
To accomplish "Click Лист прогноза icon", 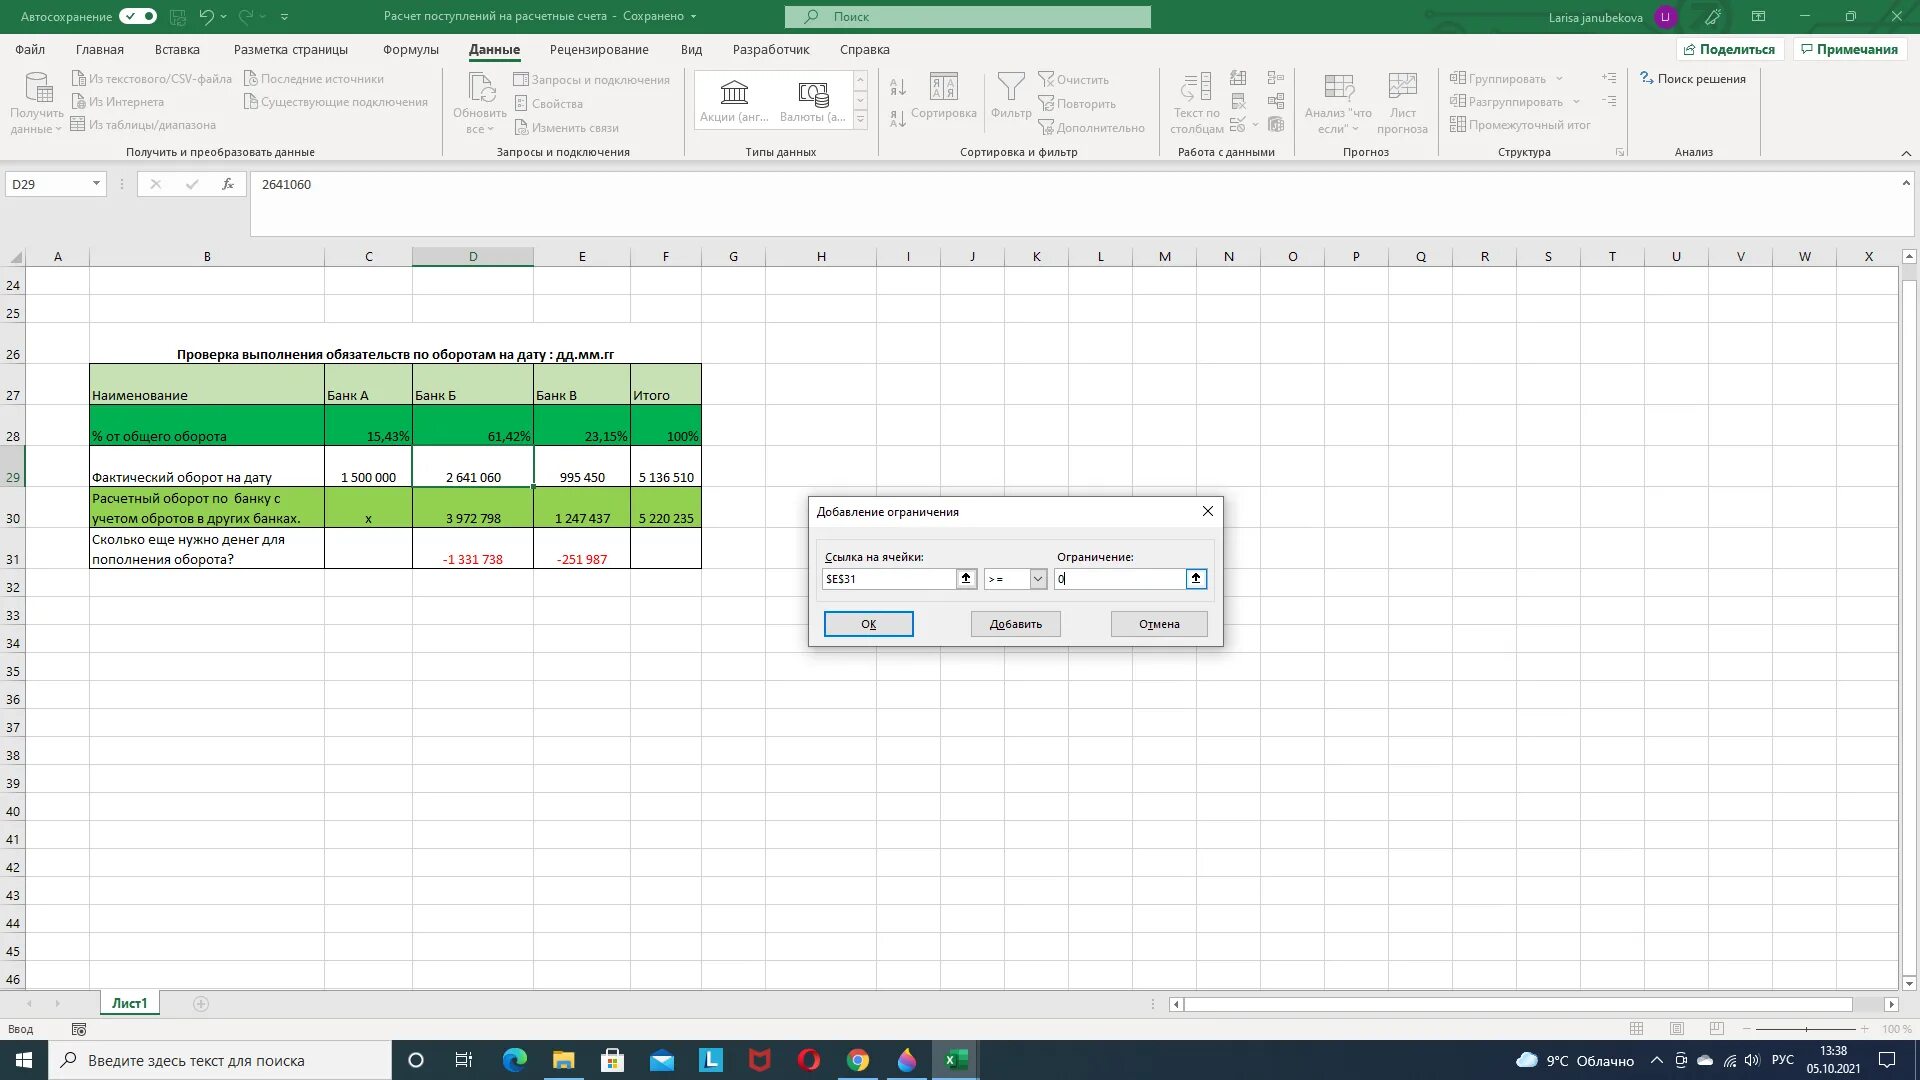I will point(1403,88).
